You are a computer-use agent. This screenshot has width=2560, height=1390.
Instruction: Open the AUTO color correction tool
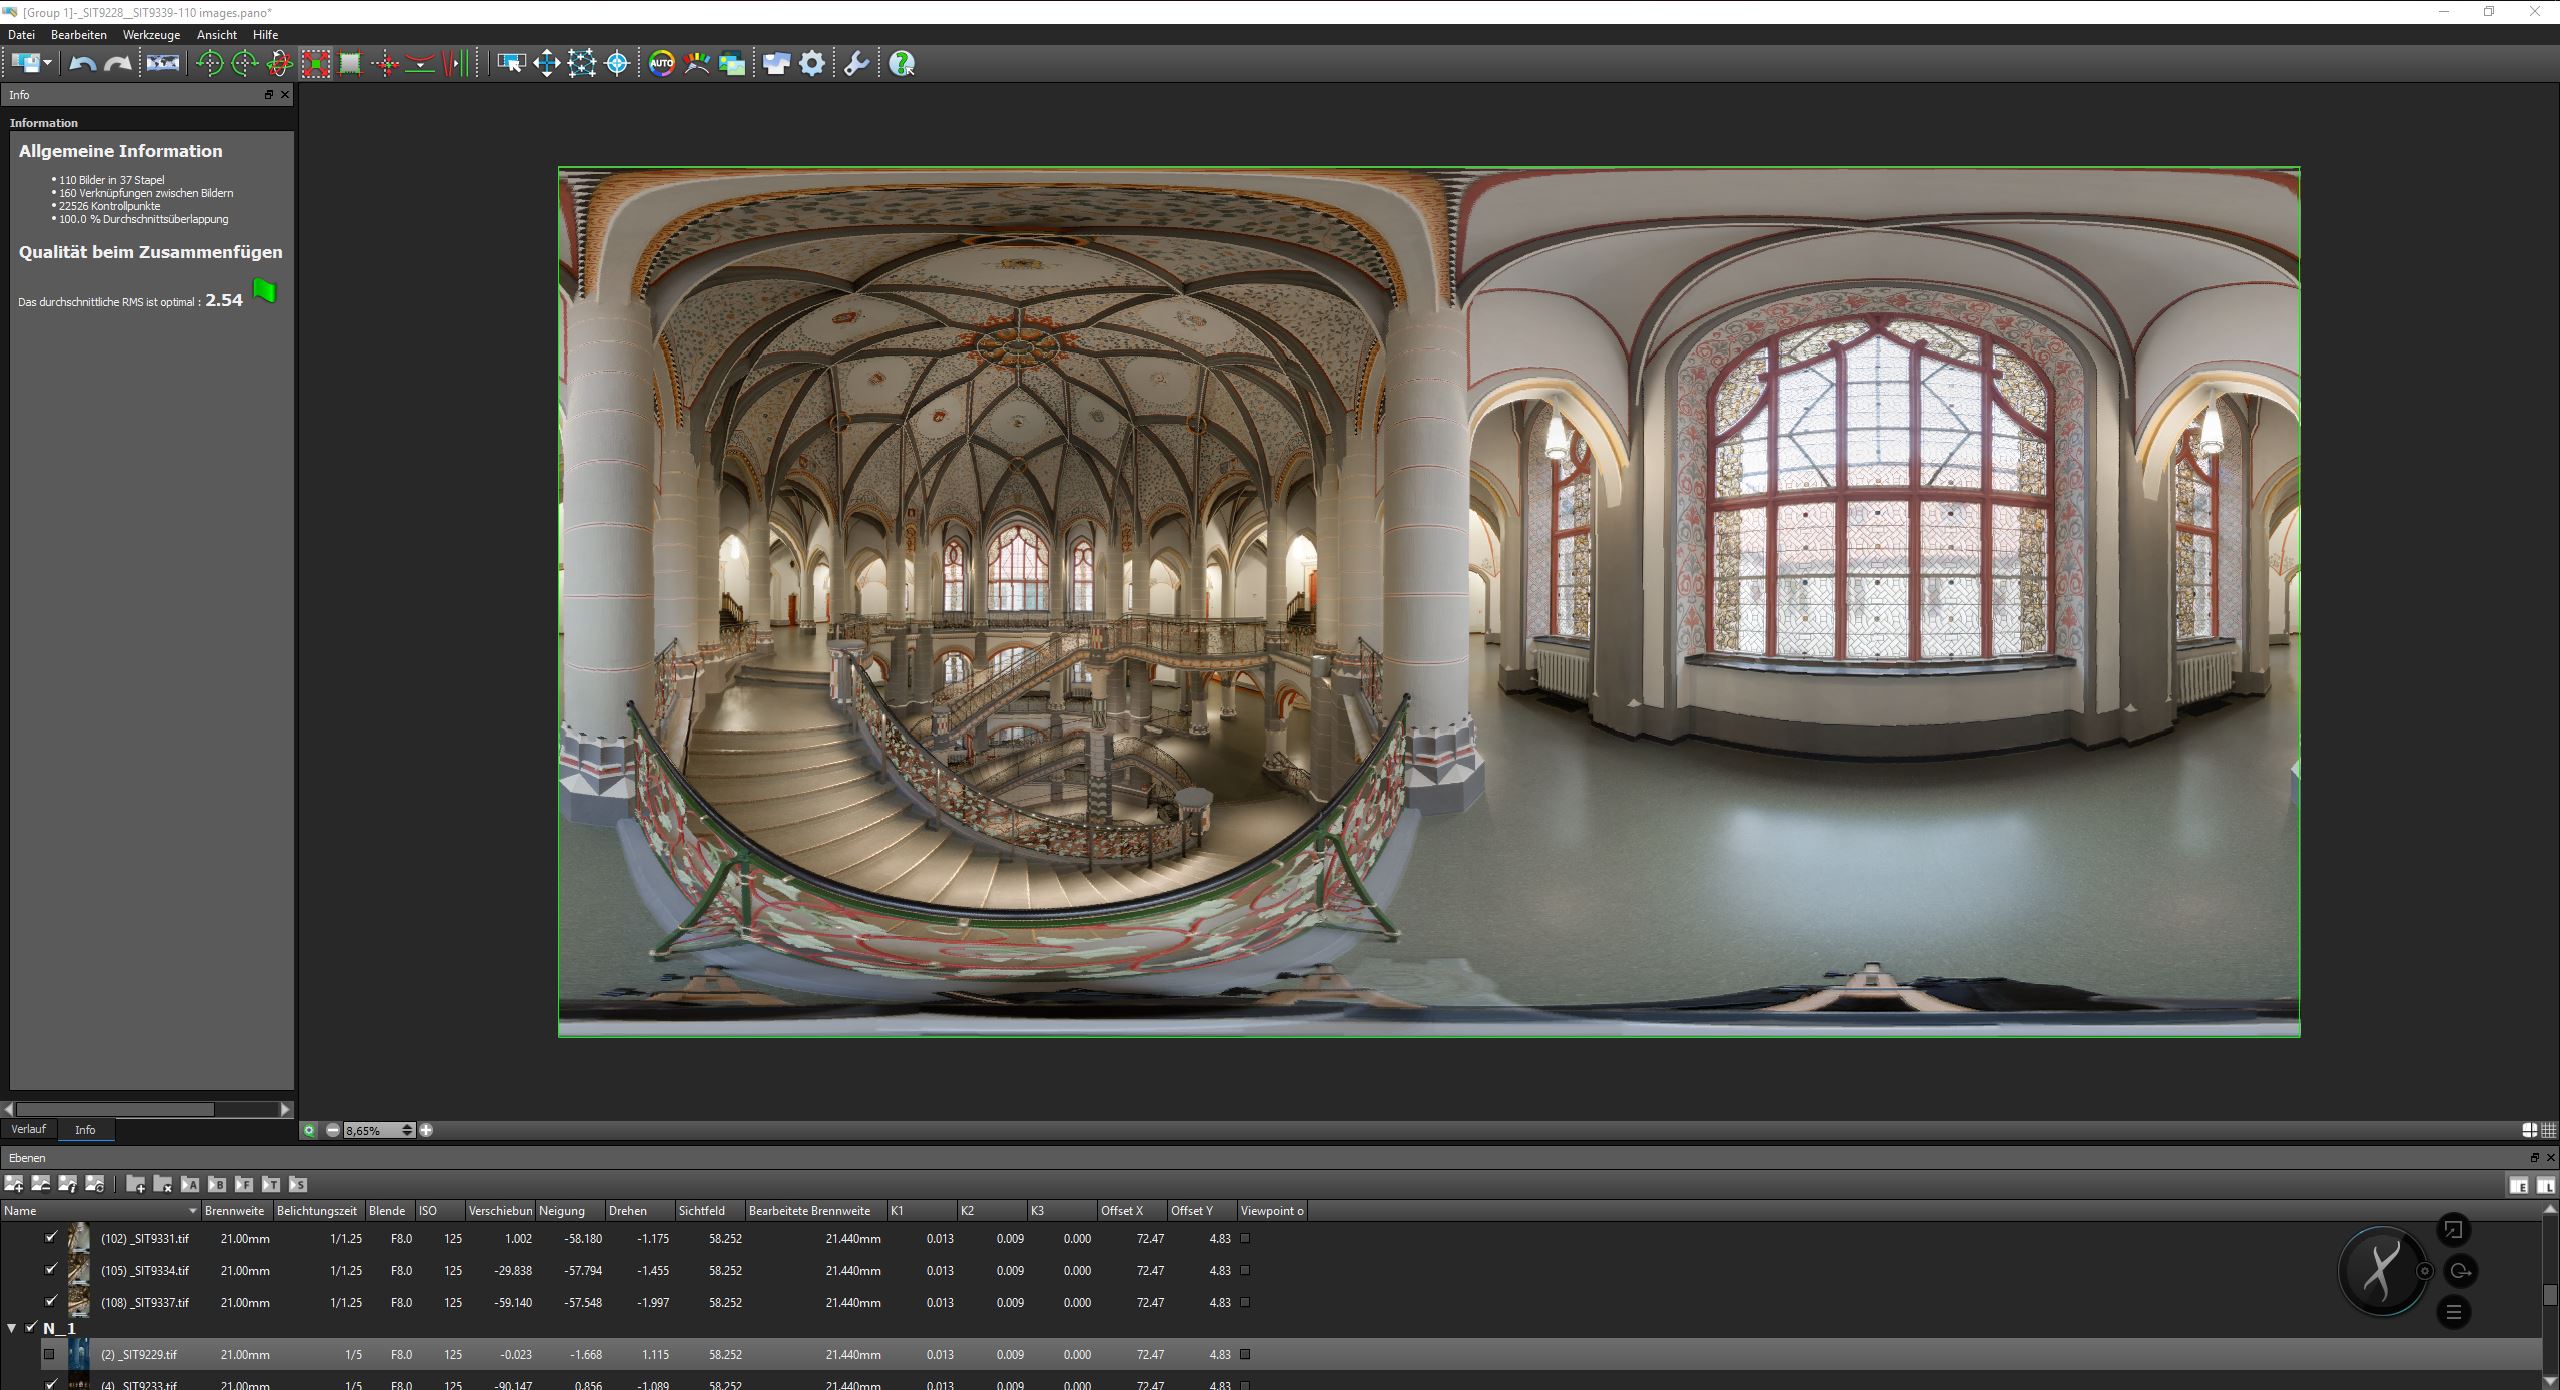coord(661,64)
